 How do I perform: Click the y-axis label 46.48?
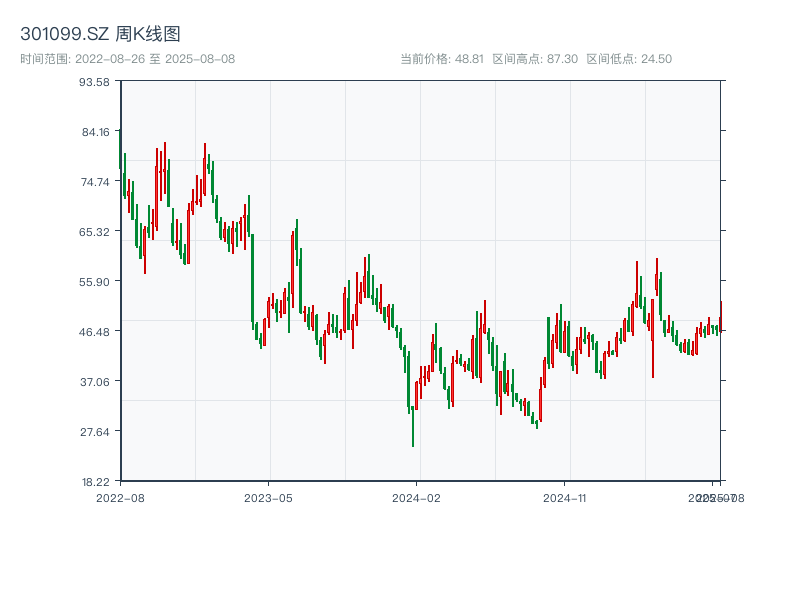coord(94,332)
